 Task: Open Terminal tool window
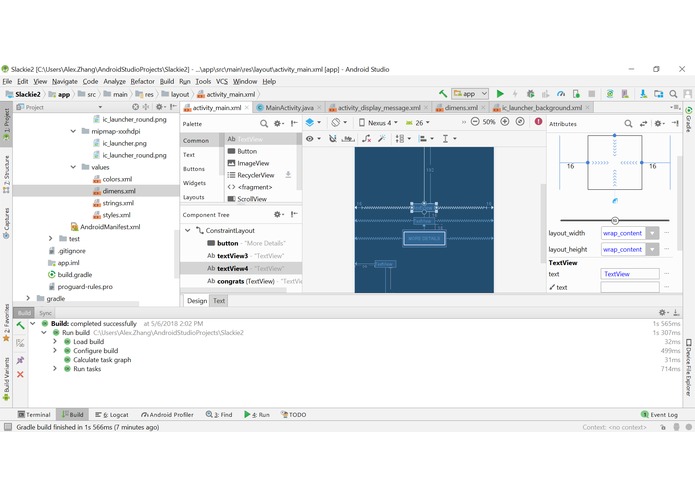click(x=34, y=415)
